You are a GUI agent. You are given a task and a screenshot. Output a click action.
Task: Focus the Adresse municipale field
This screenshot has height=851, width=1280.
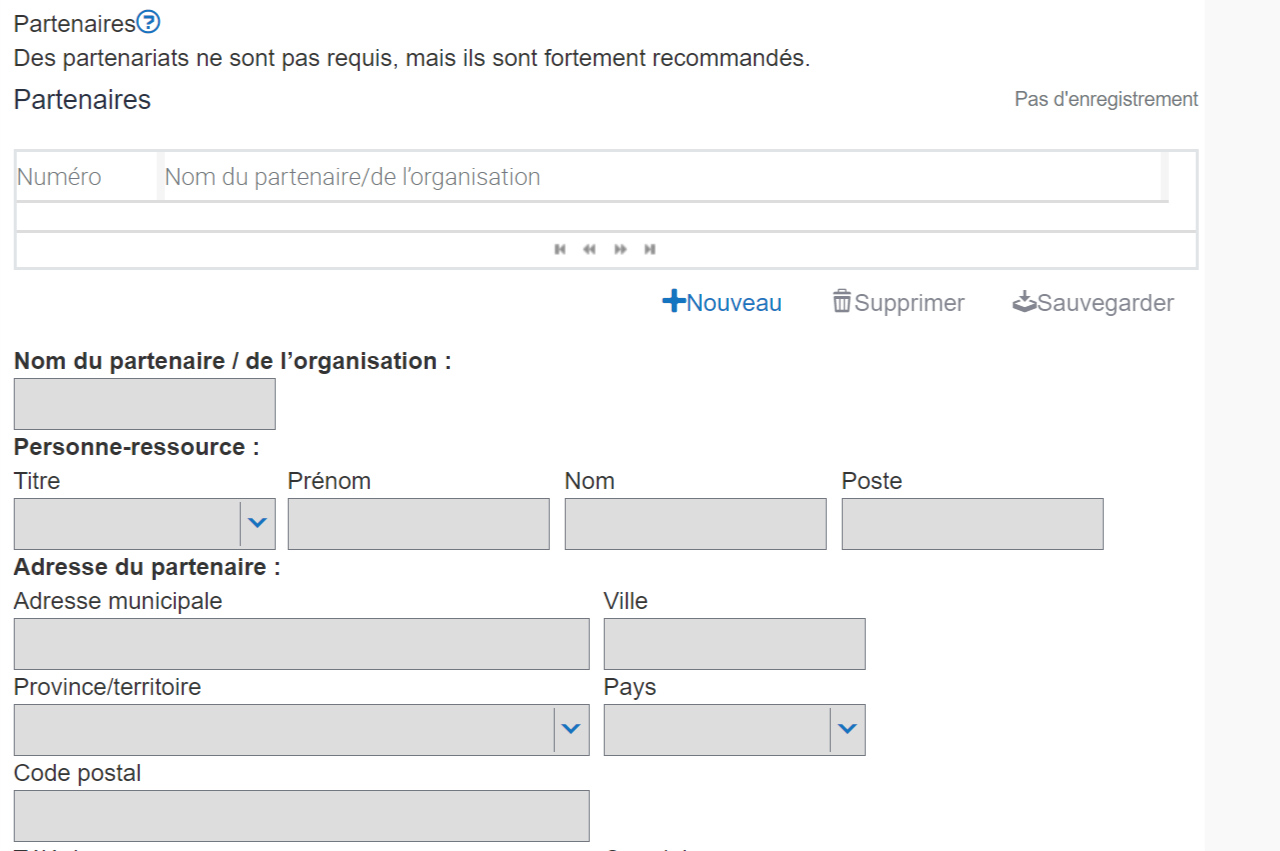[301, 644]
